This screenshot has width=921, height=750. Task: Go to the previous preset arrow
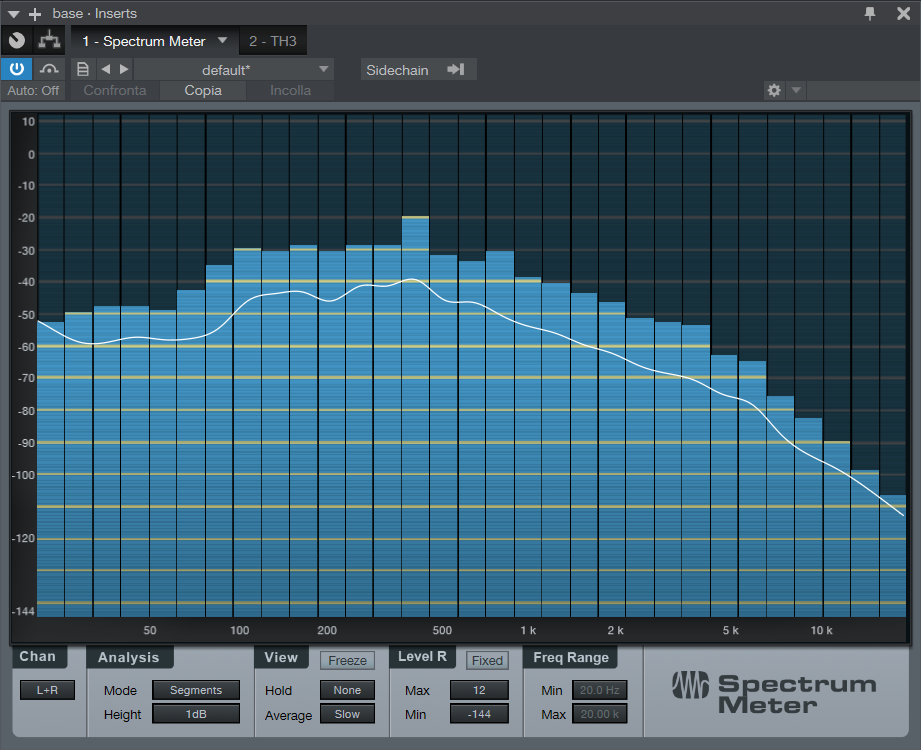[105, 69]
